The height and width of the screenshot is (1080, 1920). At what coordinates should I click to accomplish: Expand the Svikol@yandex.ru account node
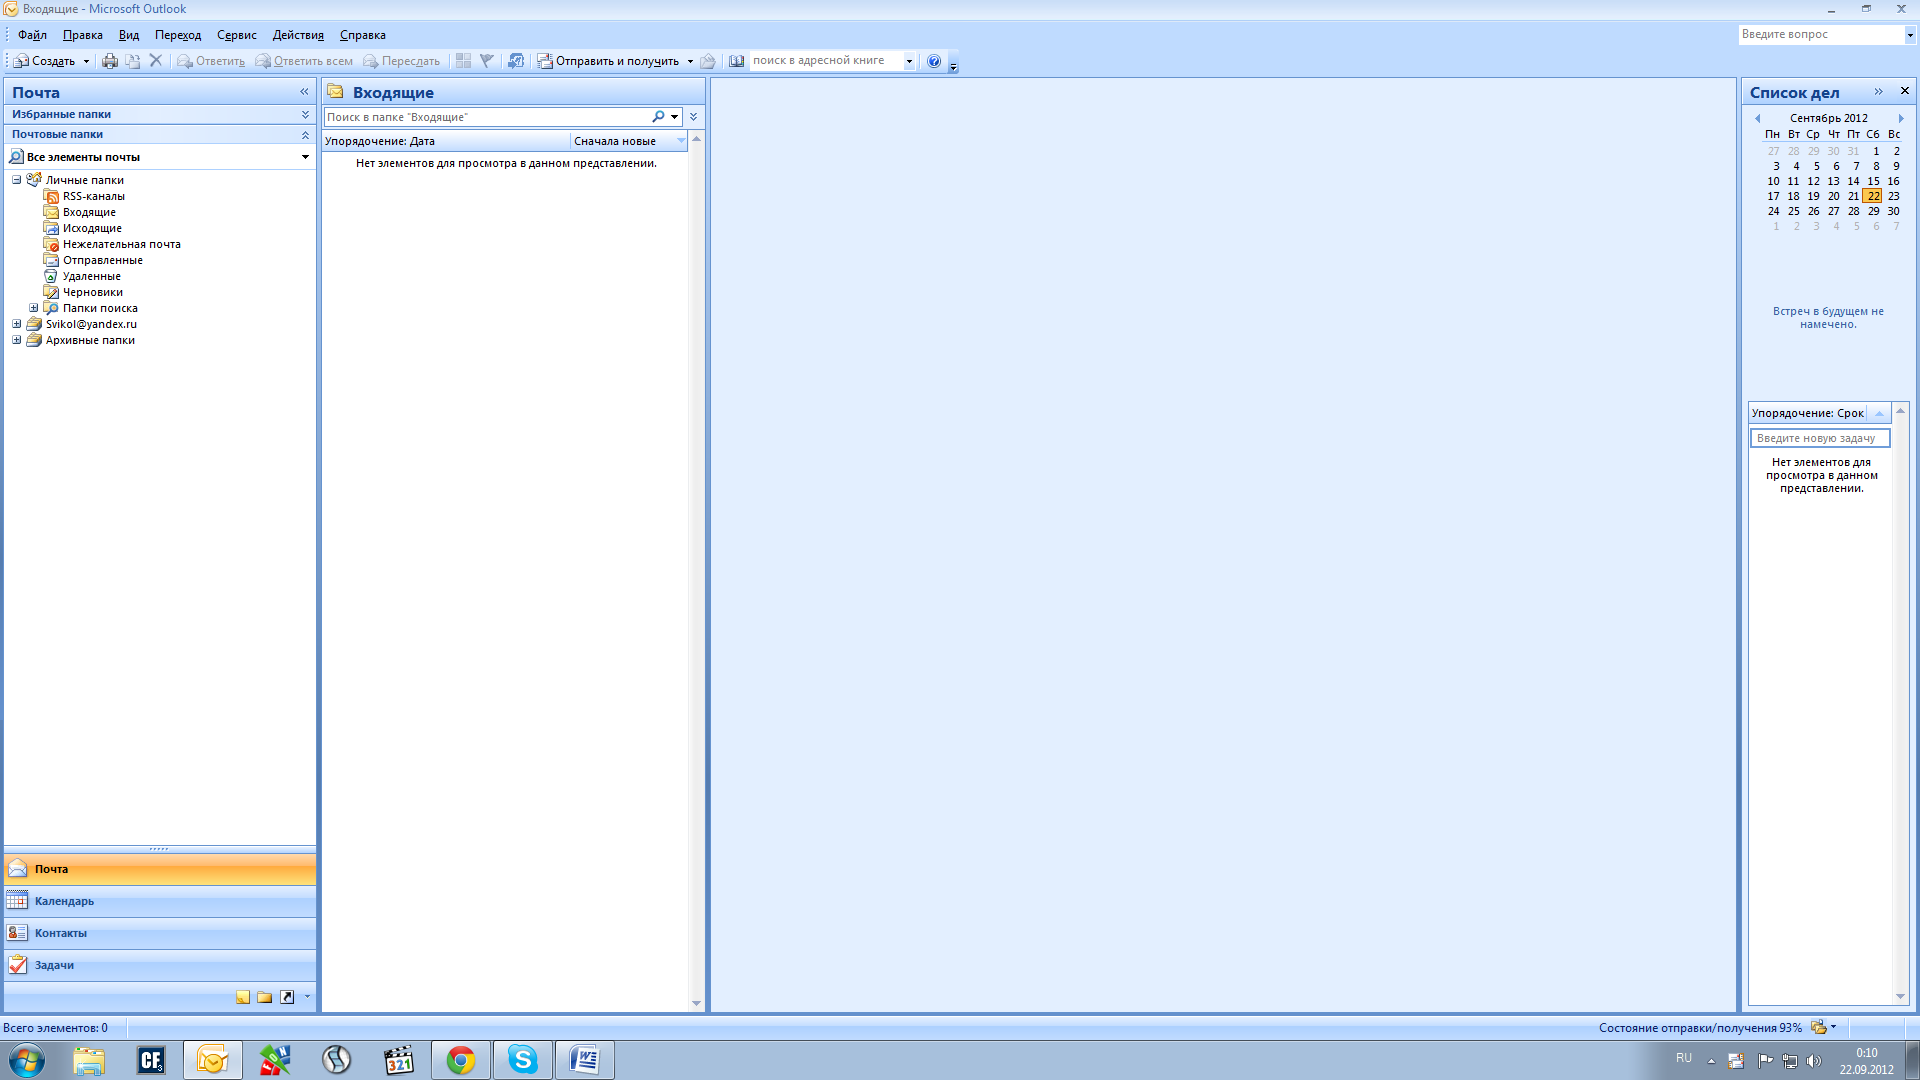[x=17, y=324]
